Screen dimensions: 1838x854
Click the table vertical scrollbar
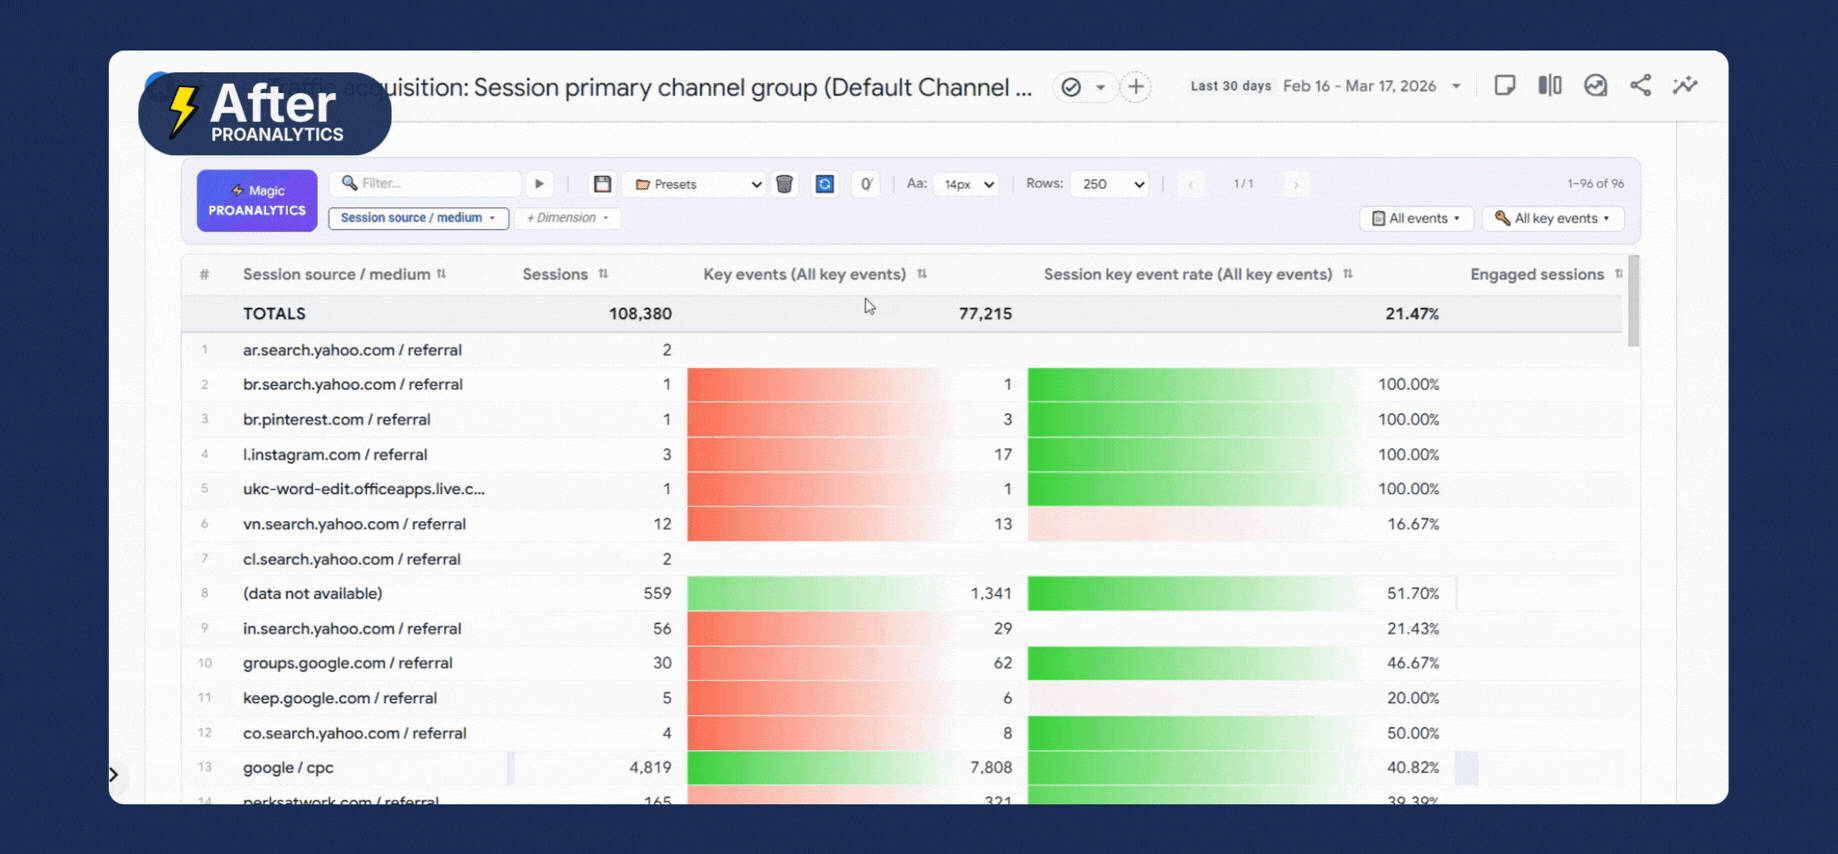(1634, 301)
